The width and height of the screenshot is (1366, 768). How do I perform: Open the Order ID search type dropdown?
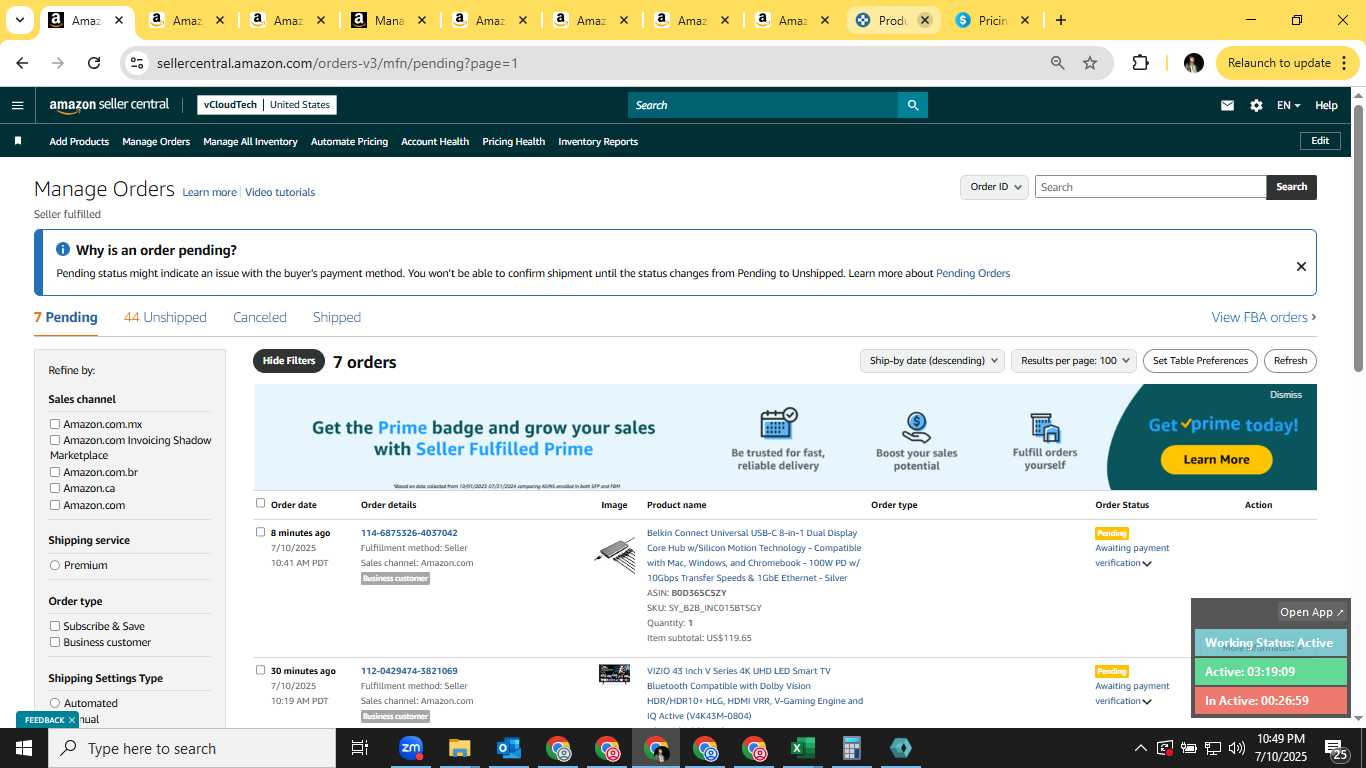click(995, 187)
